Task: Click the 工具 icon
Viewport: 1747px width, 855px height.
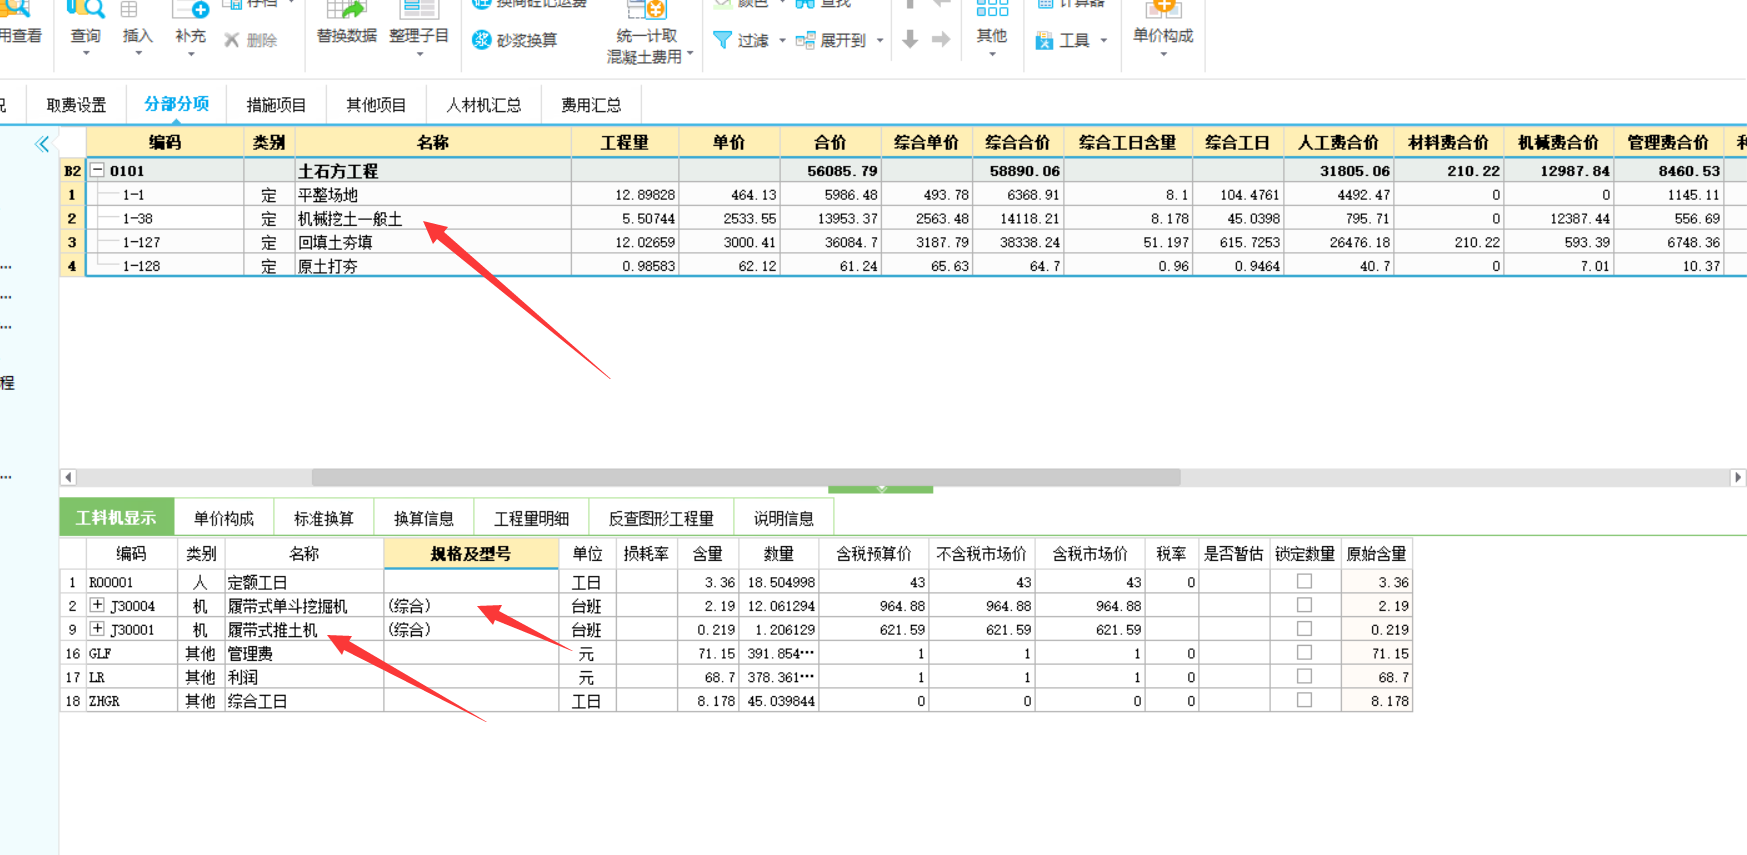Action: (1044, 41)
